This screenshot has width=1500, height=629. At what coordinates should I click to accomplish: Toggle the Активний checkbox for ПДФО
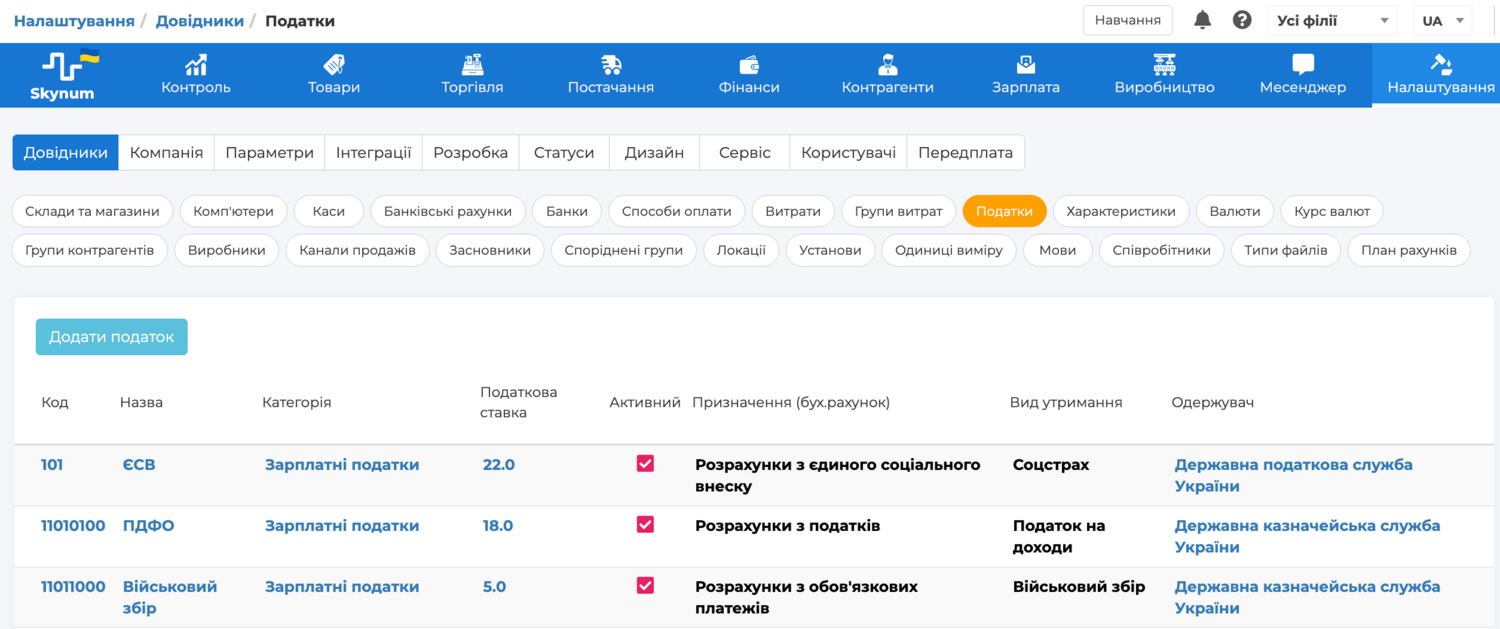pos(645,524)
